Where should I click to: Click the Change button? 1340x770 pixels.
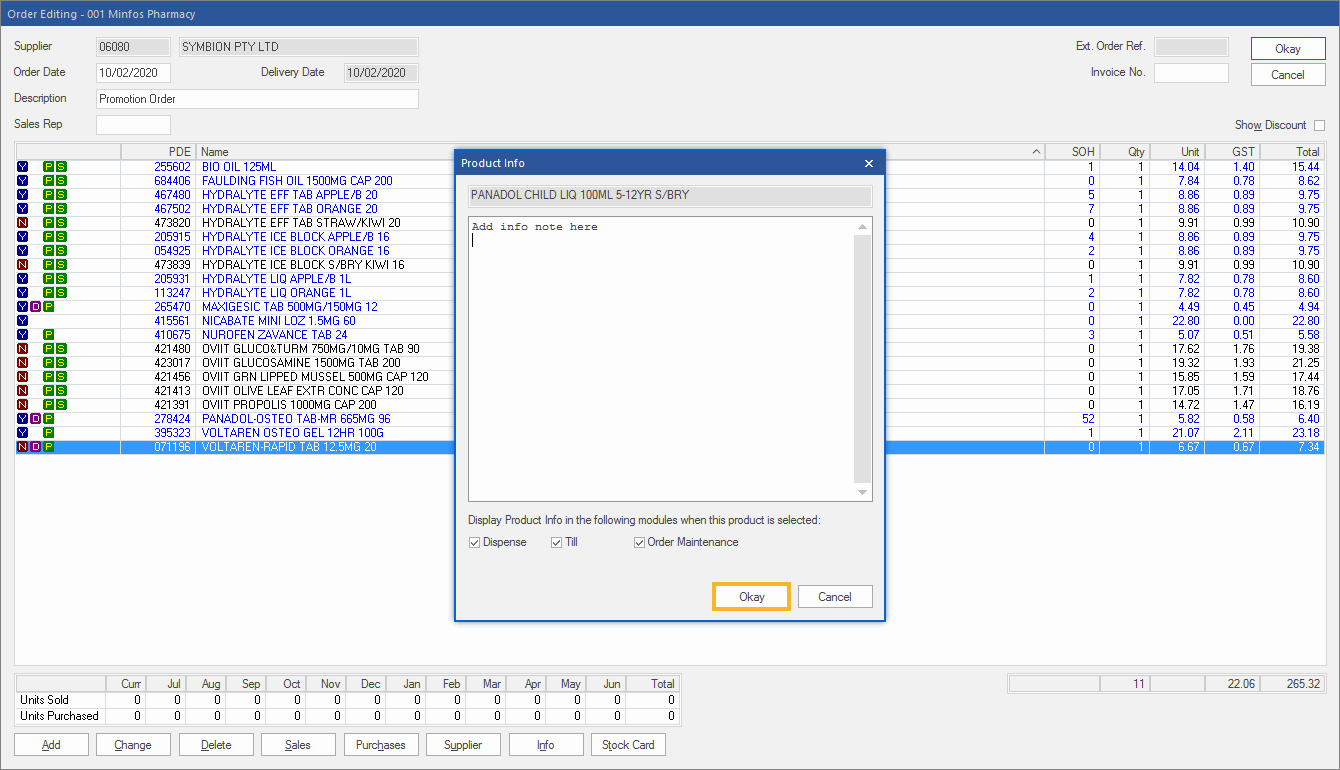(x=133, y=745)
